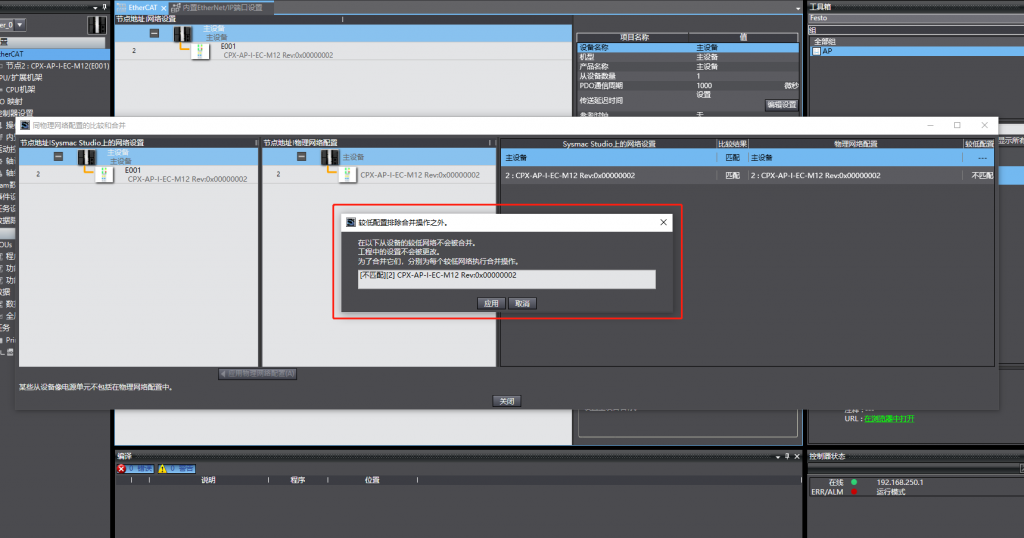Viewport: 1024px width, 538px height.
Task: Click the compare dialog's Sysmac Studio icon in title bar
Action: coord(25,125)
